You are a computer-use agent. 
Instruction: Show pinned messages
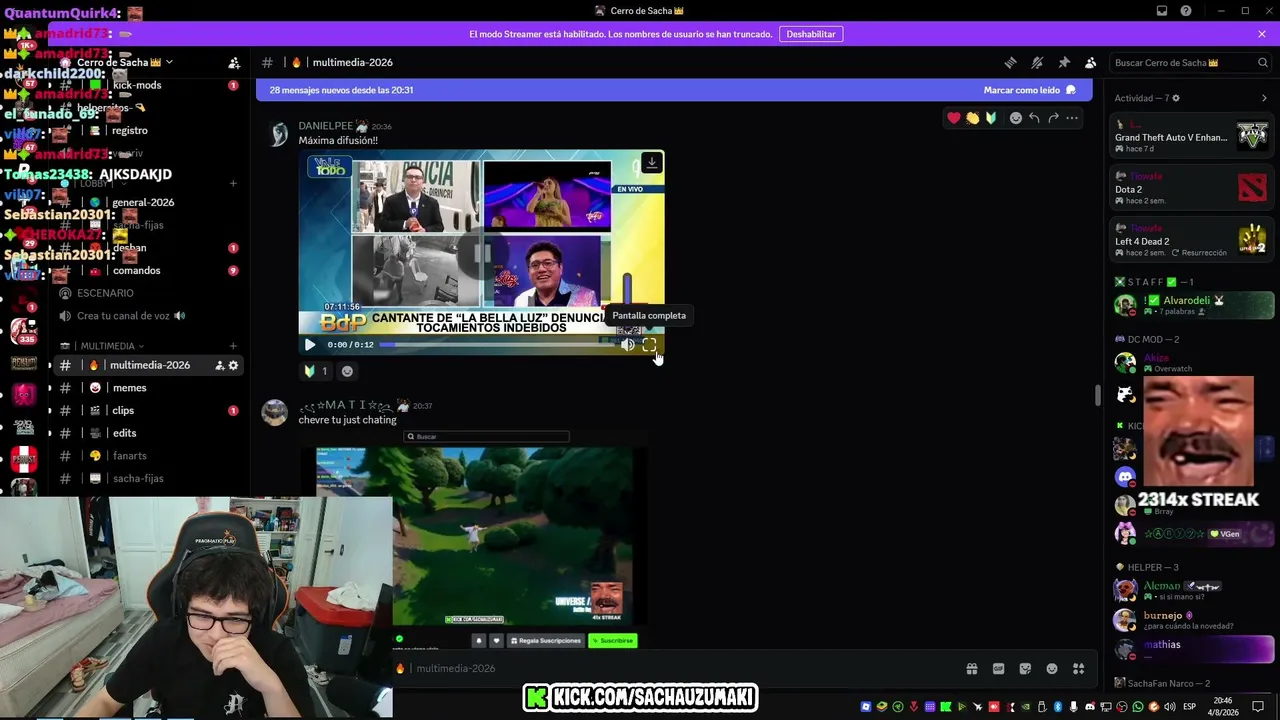[1064, 62]
